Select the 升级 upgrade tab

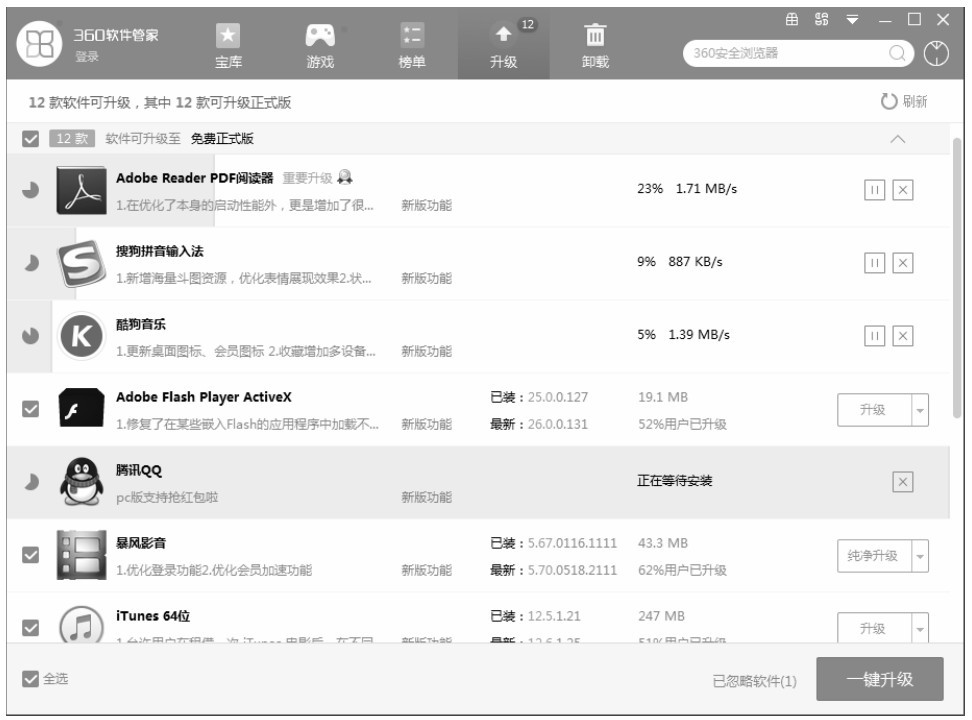(503, 45)
